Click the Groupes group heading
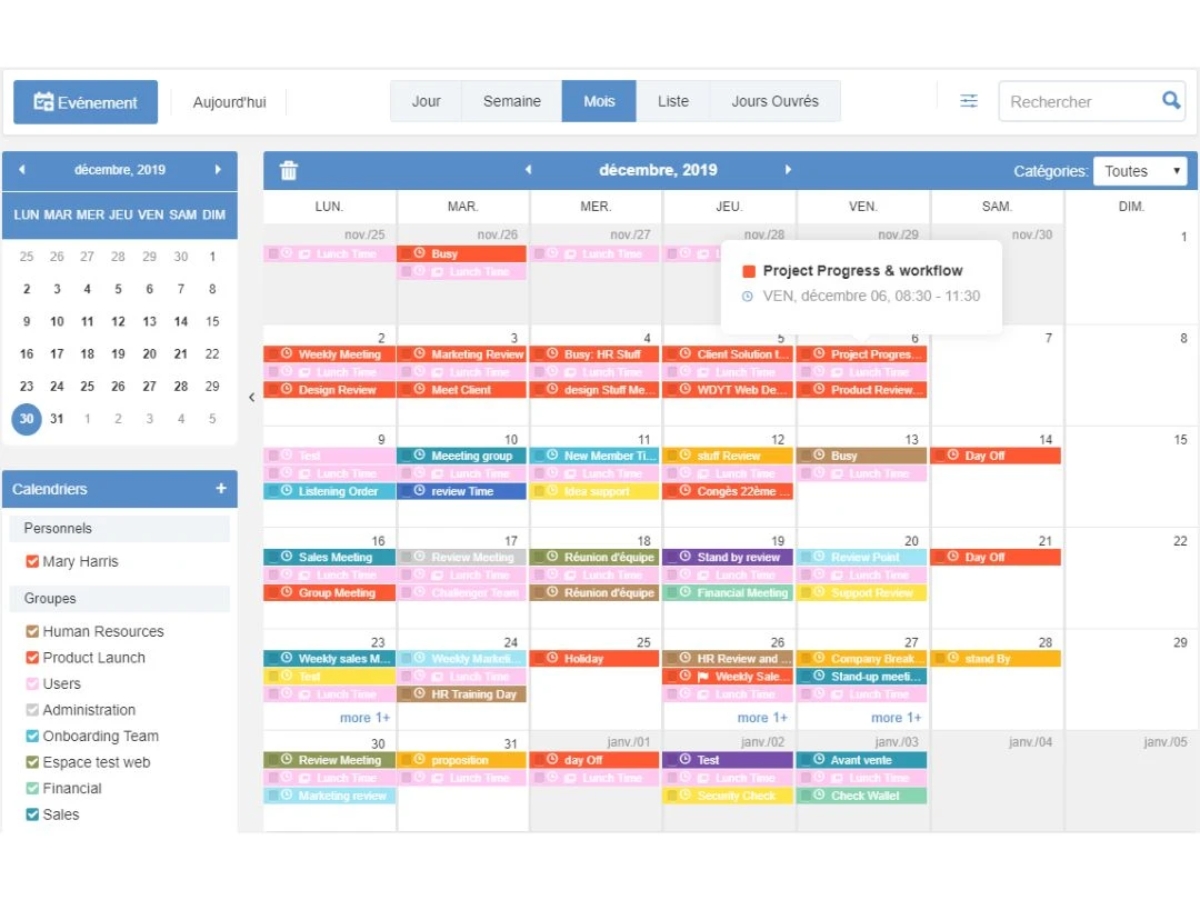 click(x=120, y=598)
